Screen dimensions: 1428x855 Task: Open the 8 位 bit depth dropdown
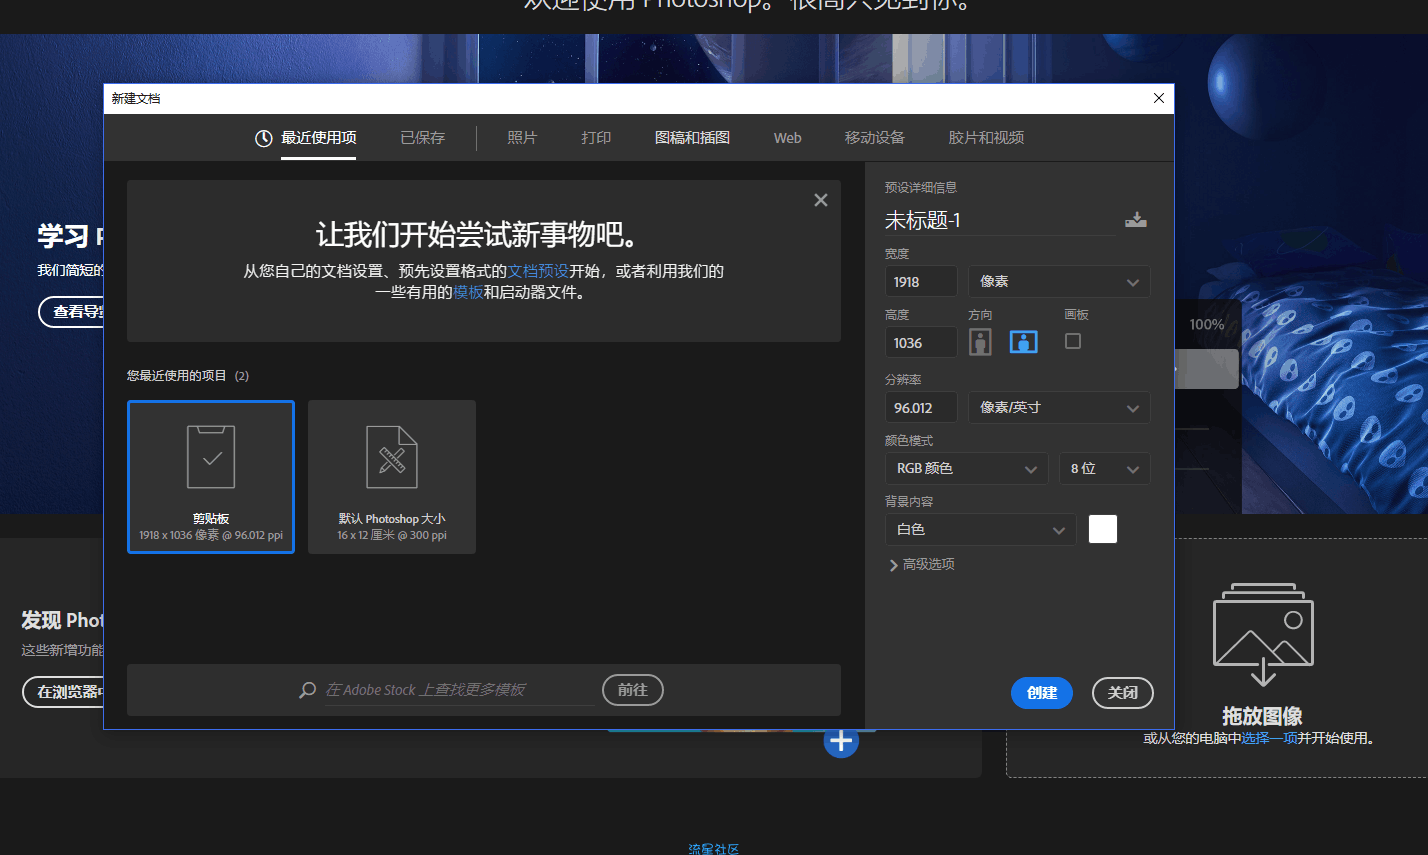(1105, 469)
